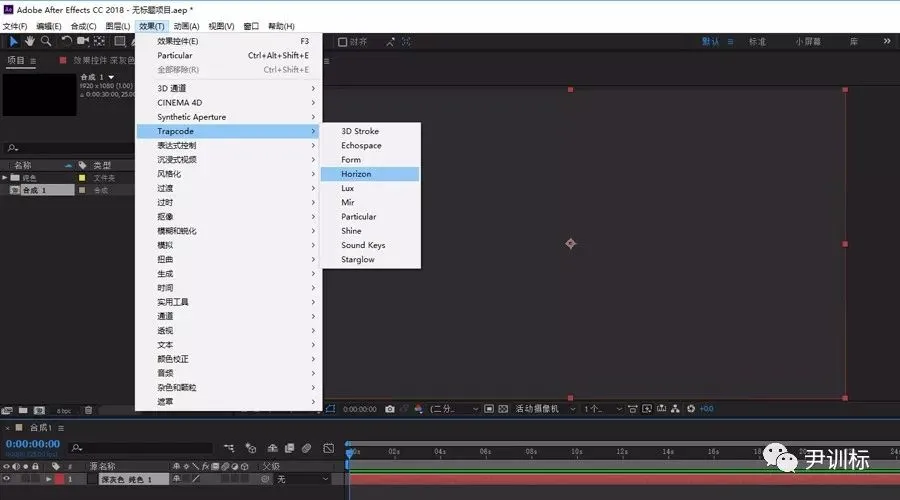
Task: Expand workspace overflow chevrons at top right
Action: pos(887,41)
